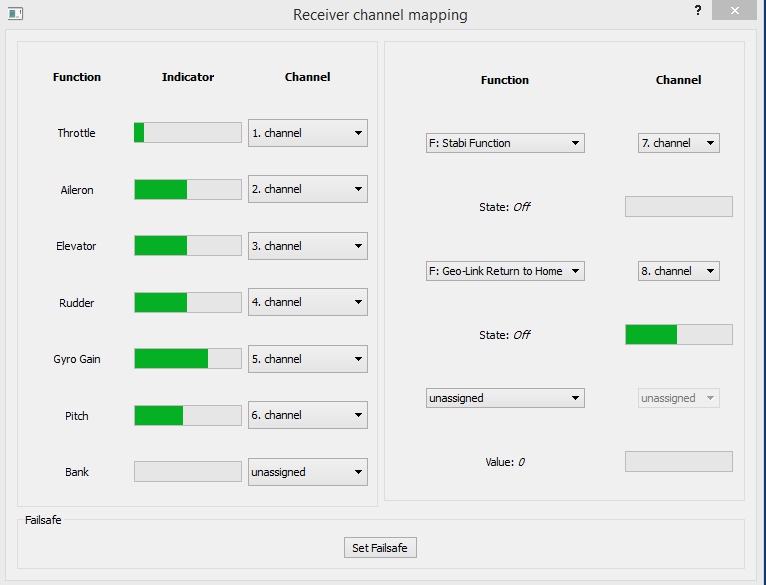The image size is (766, 585).
Task: Click the Throttle indicator bar
Action: (x=187, y=133)
